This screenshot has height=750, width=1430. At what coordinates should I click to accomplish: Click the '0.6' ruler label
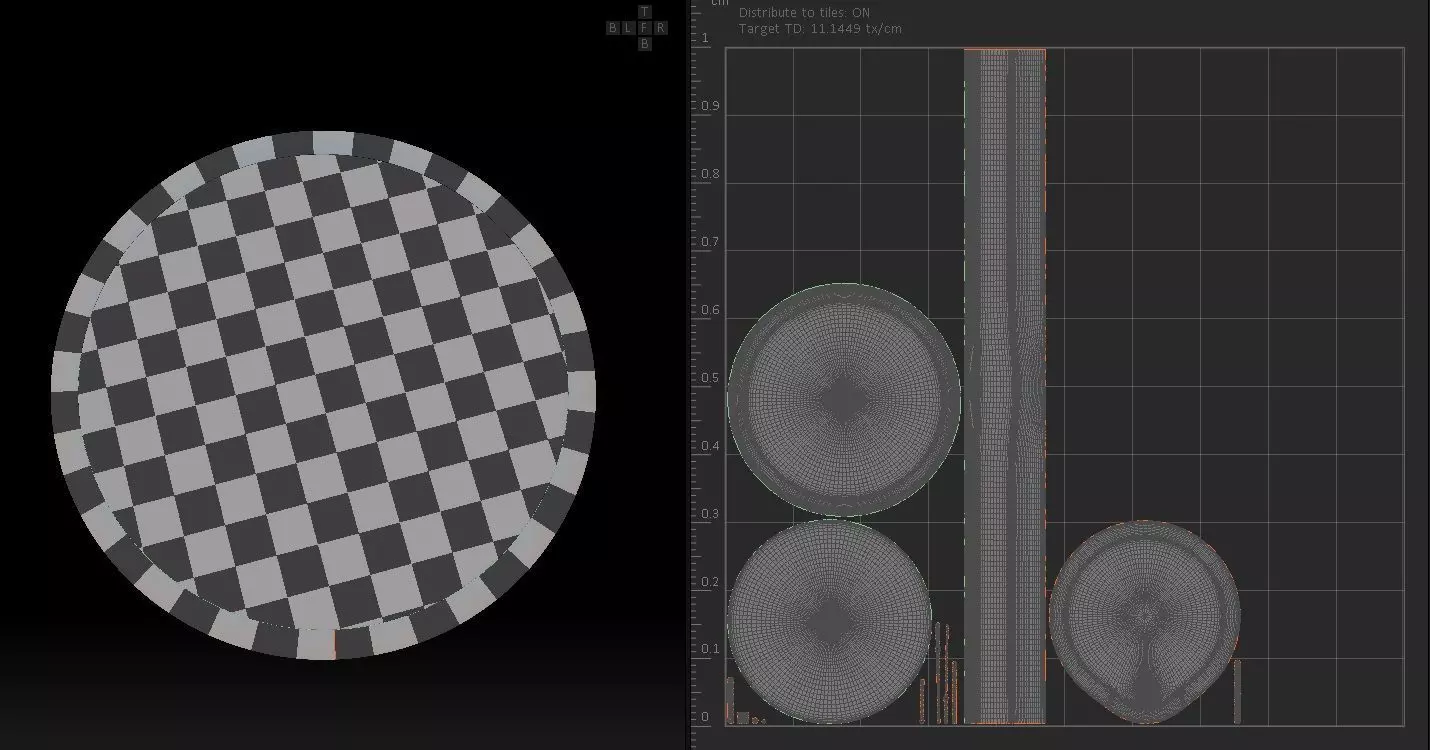point(709,310)
